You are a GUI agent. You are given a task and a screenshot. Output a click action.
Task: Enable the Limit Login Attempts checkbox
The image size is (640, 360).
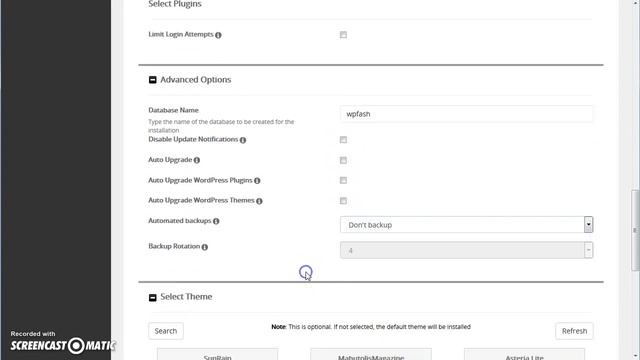[x=343, y=35]
